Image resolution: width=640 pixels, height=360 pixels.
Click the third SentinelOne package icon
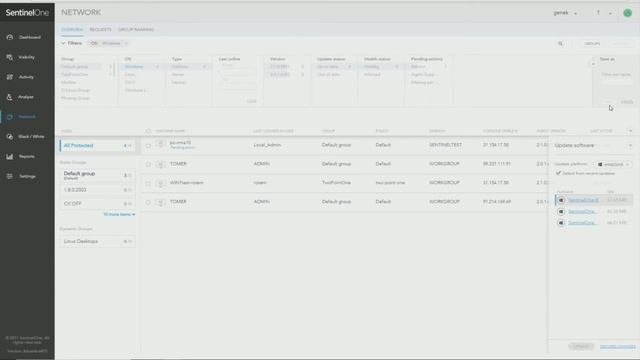tap(561, 223)
